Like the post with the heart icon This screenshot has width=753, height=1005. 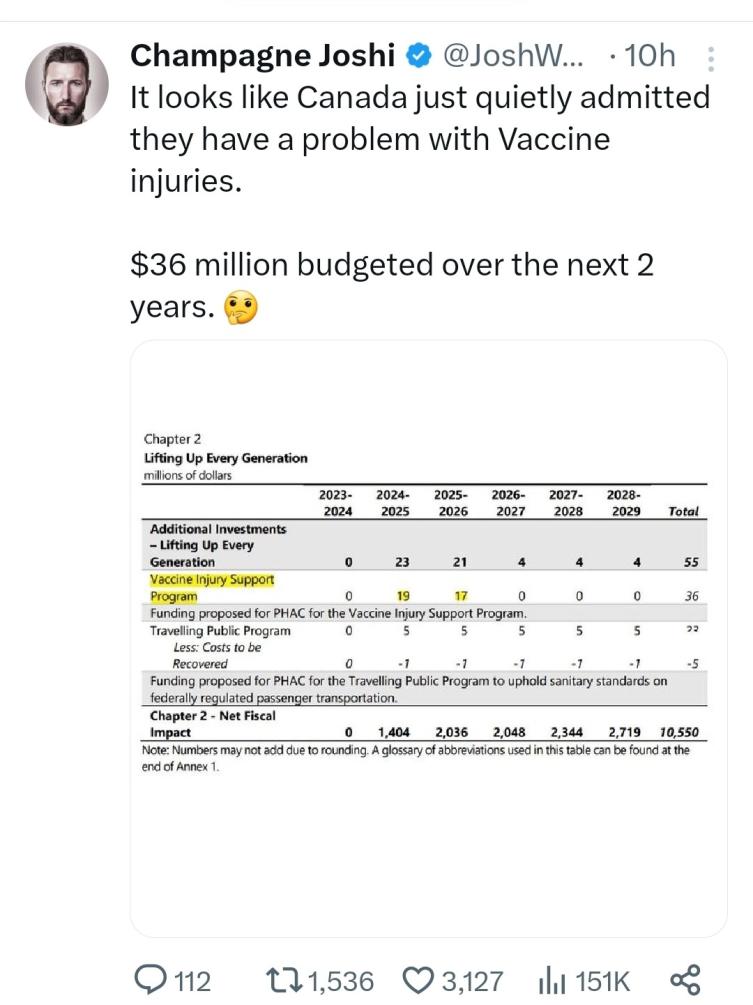pyautogui.click(x=421, y=979)
